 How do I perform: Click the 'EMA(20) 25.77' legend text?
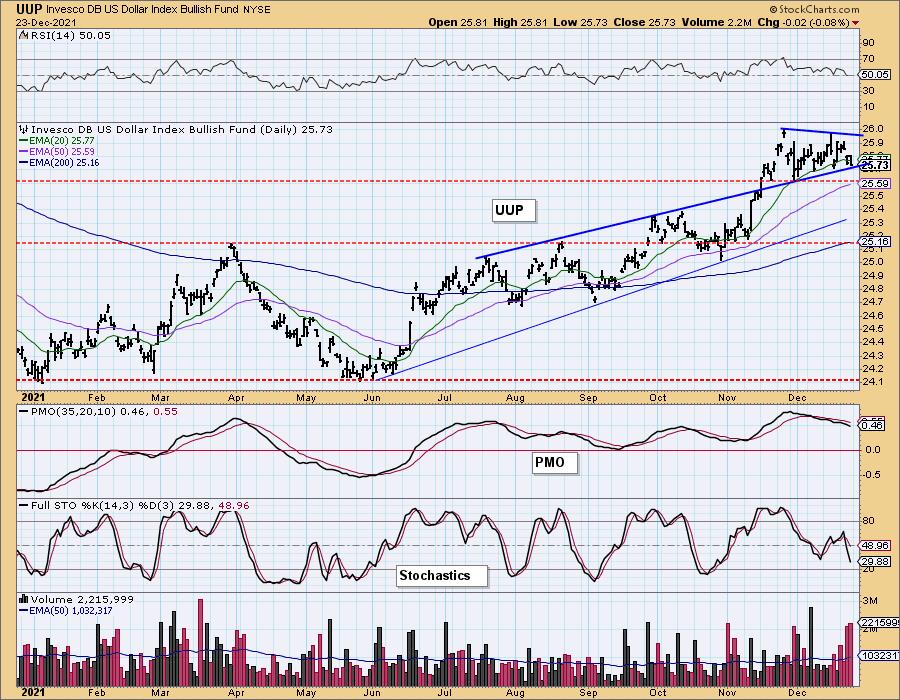[x=62, y=141]
